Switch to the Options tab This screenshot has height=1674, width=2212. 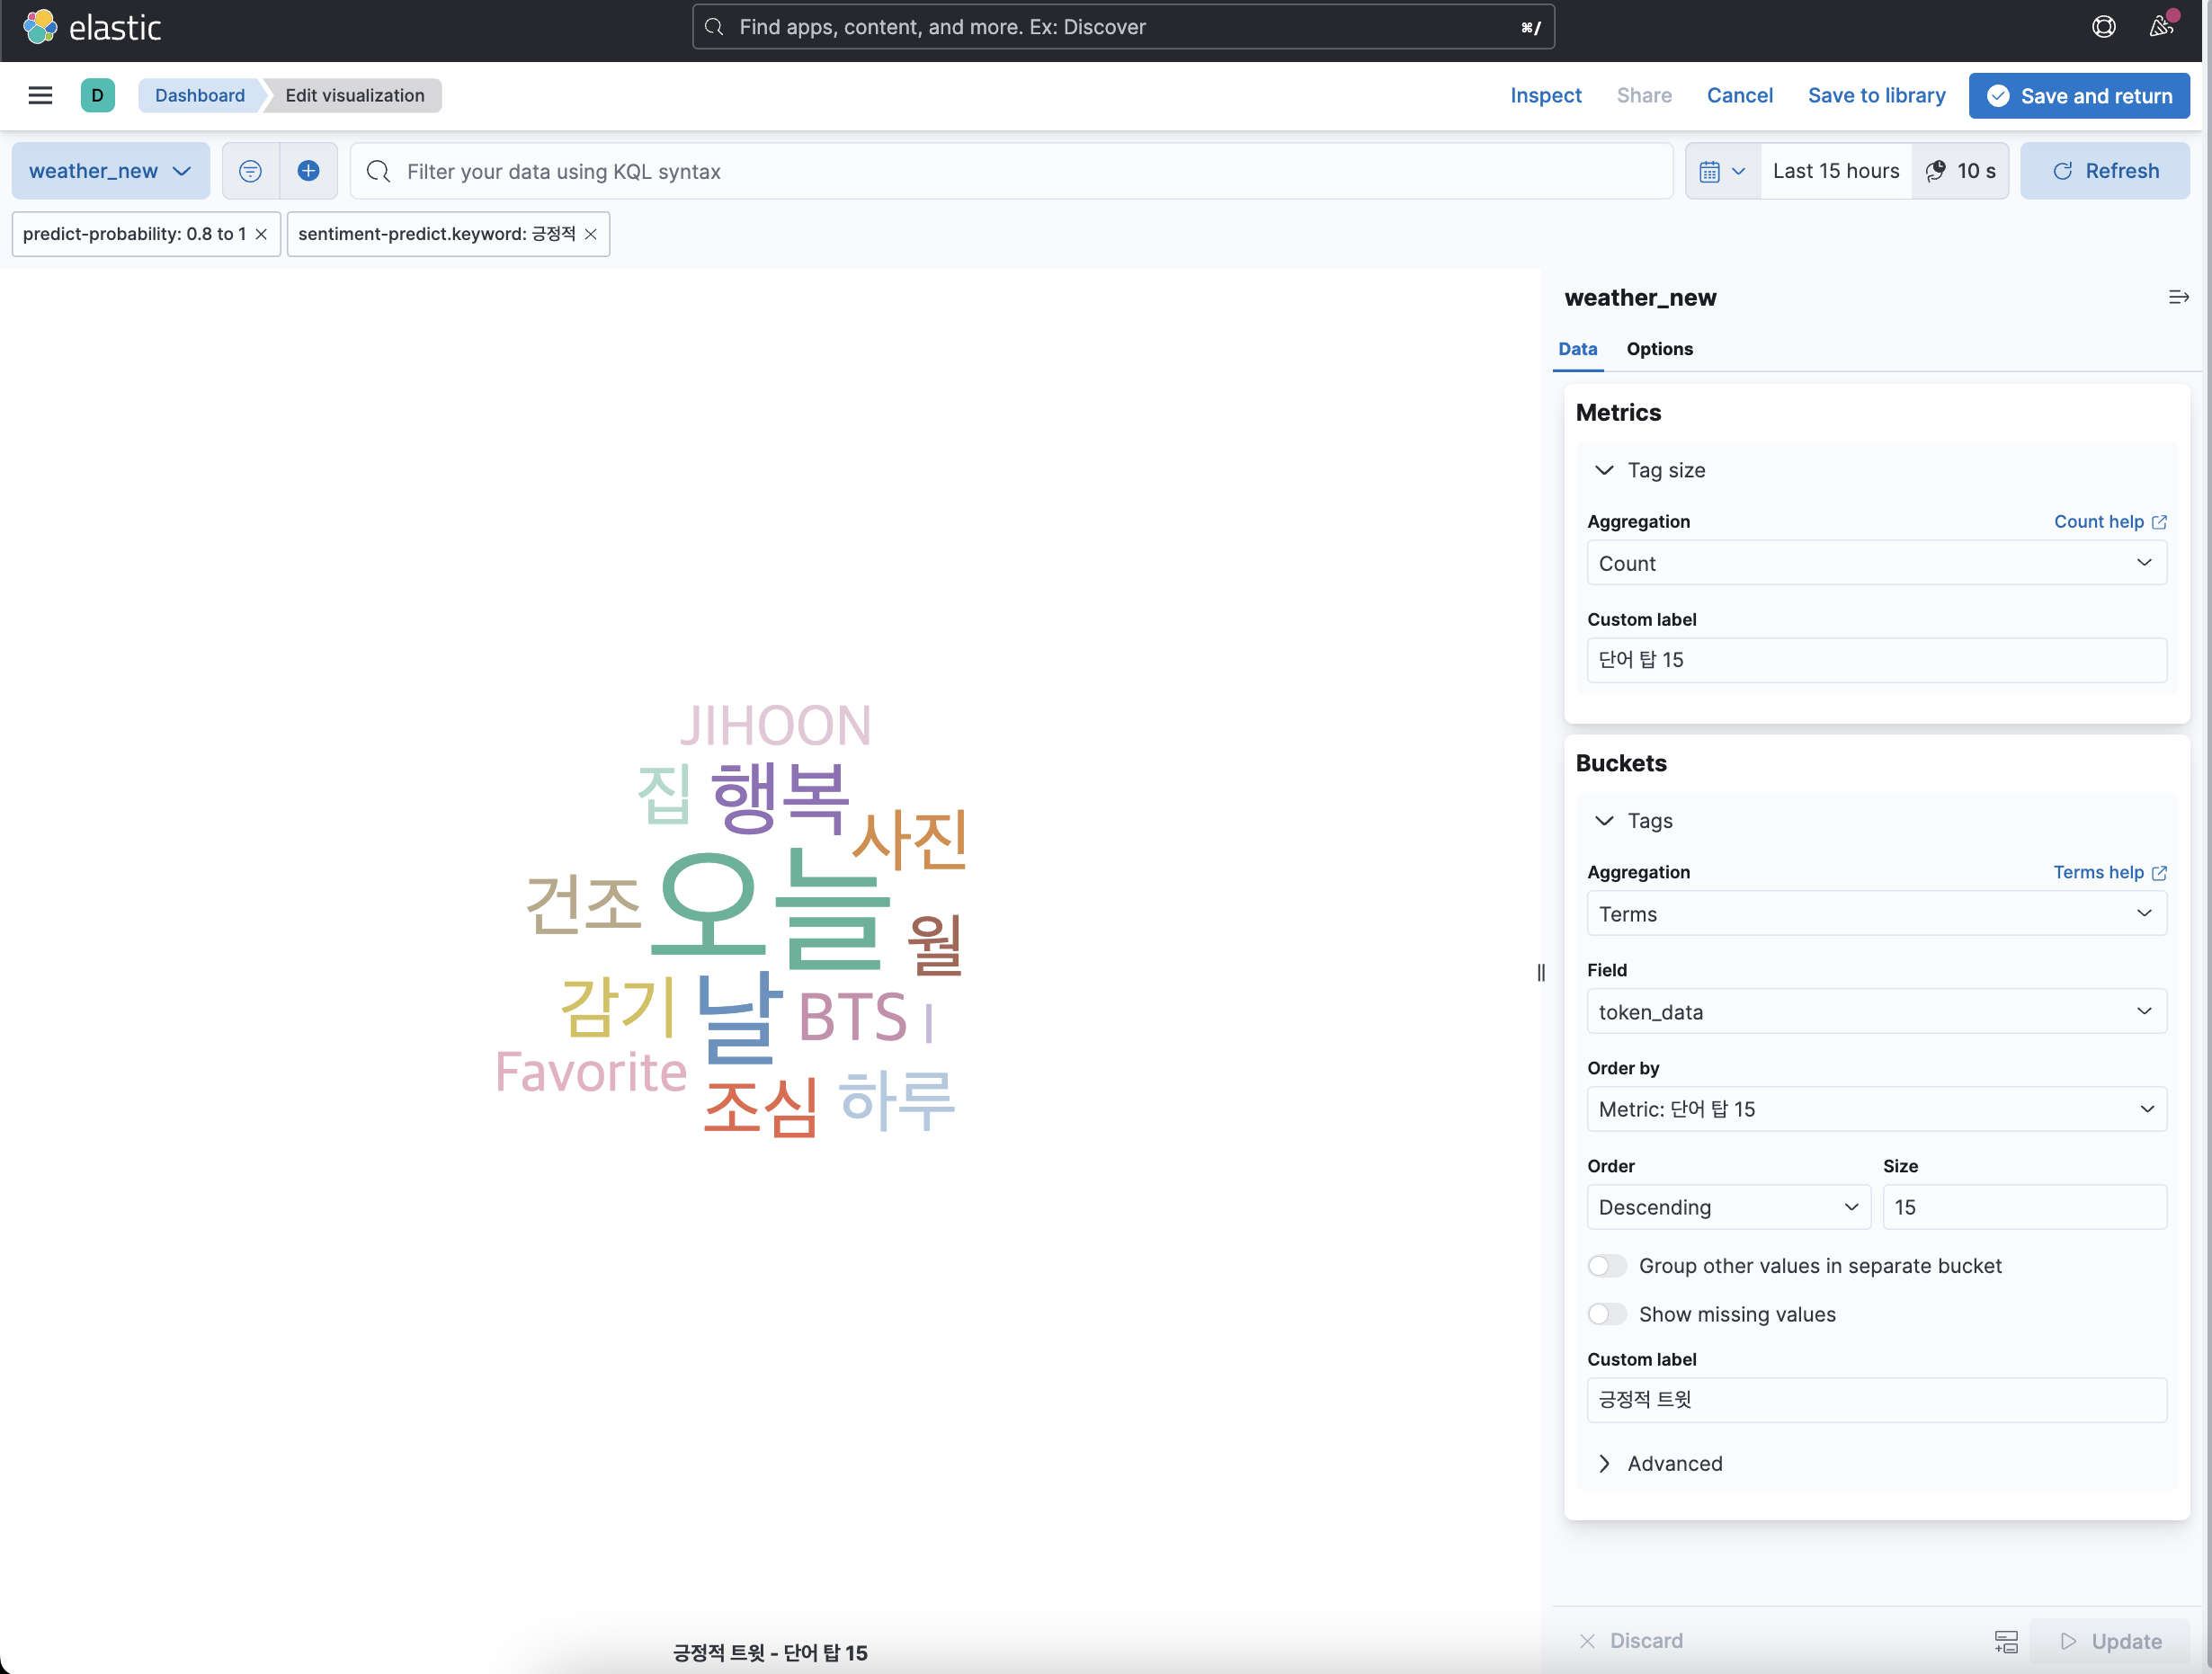coord(1659,349)
